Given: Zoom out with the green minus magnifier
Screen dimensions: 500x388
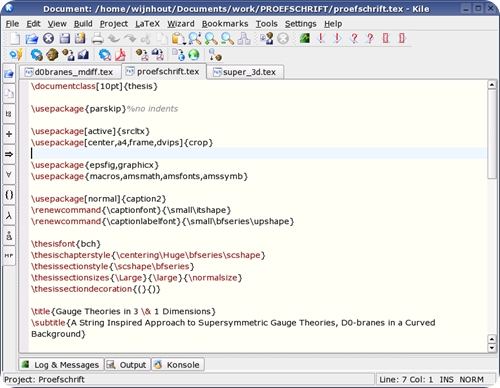Looking at the screenshot, I should (x=227, y=39).
